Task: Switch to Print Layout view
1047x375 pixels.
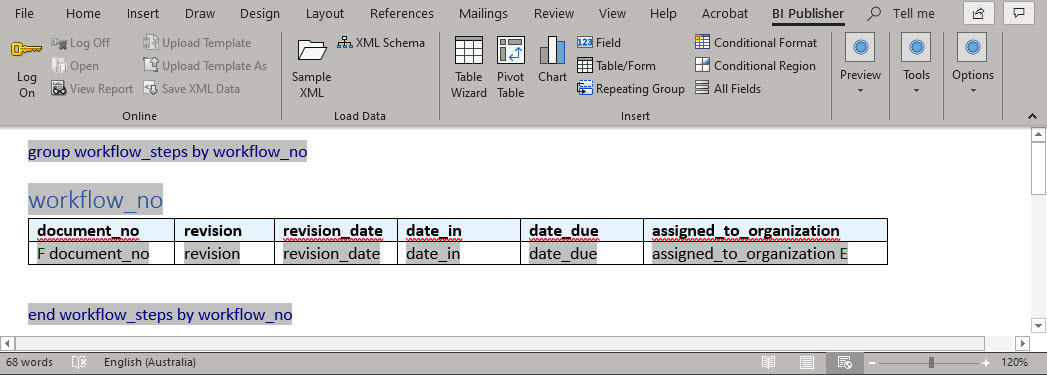Action: tap(807, 362)
